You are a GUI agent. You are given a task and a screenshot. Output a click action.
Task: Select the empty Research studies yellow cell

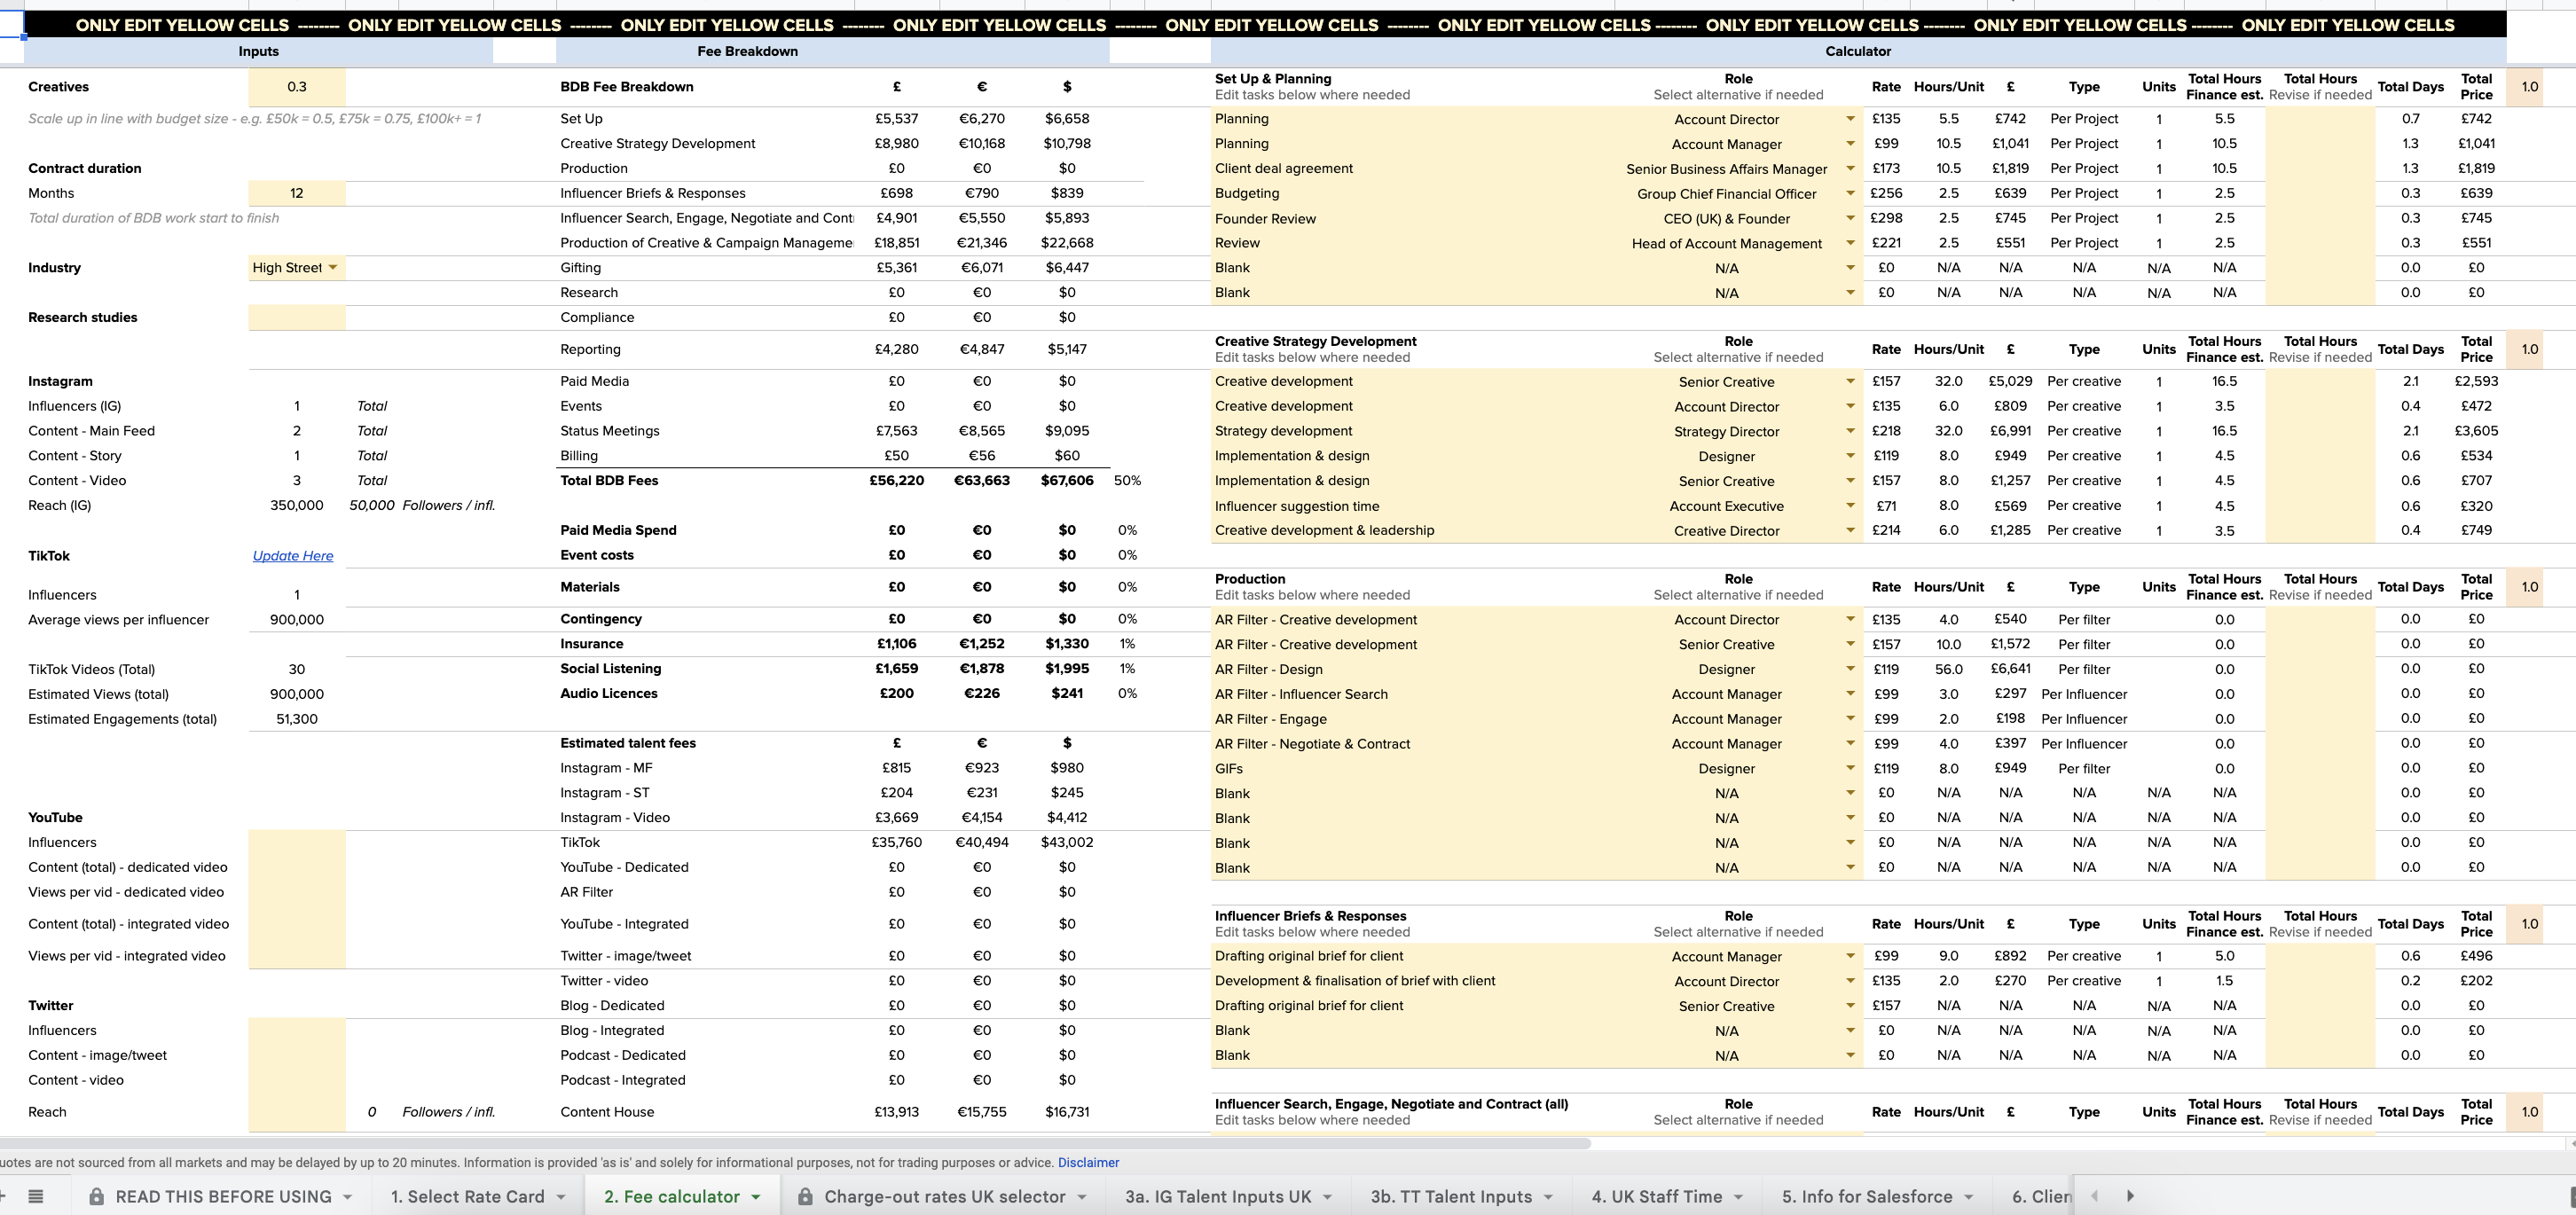(x=297, y=317)
